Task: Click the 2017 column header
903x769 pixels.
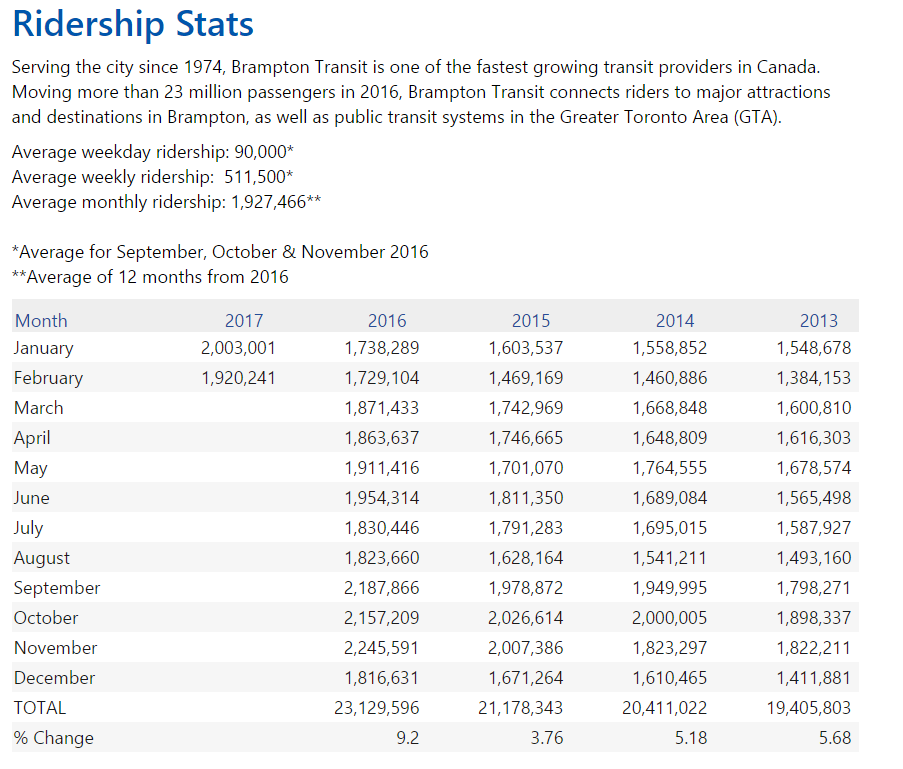Action: tap(244, 321)
